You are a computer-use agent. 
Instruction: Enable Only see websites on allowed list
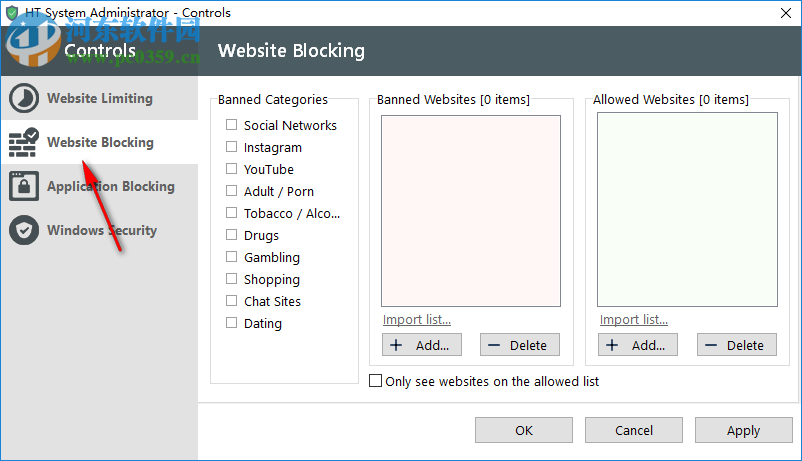tap(376, 381)
